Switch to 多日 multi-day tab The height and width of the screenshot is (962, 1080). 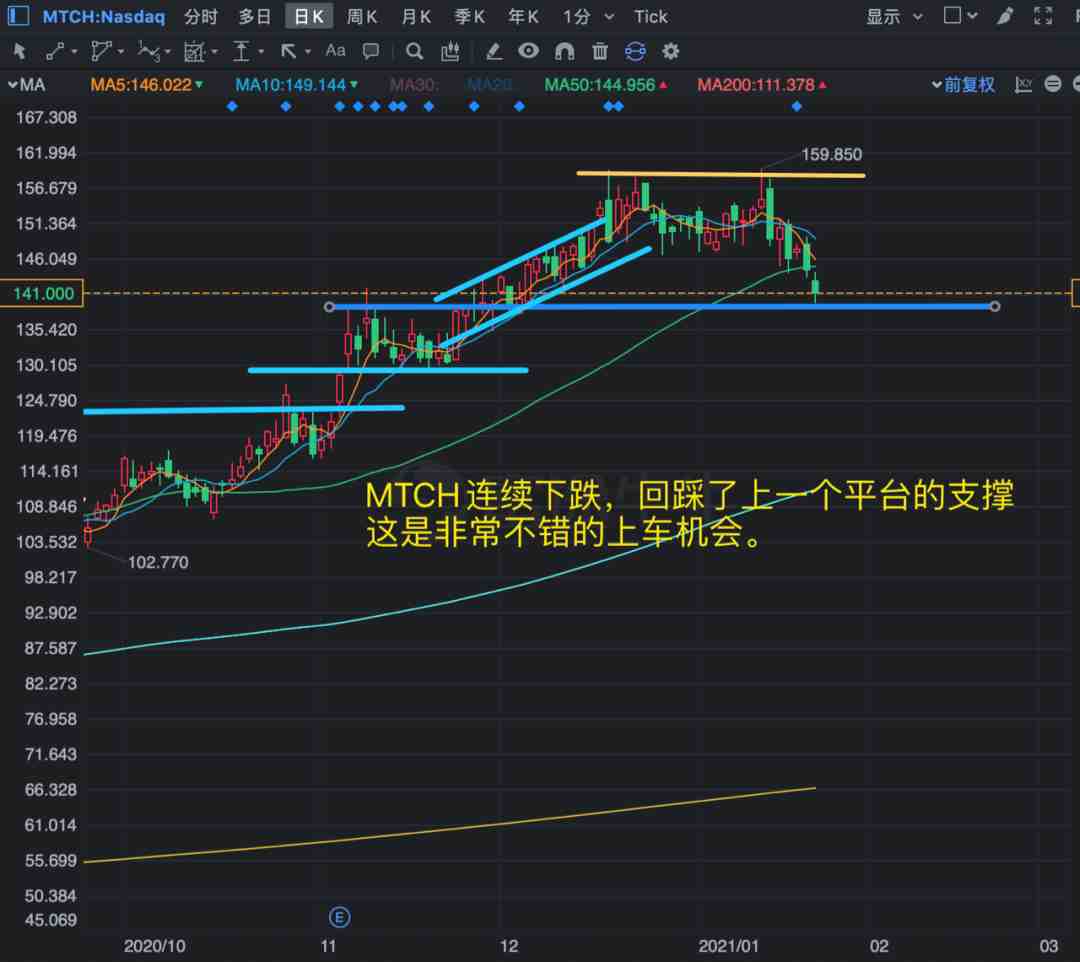254,17
